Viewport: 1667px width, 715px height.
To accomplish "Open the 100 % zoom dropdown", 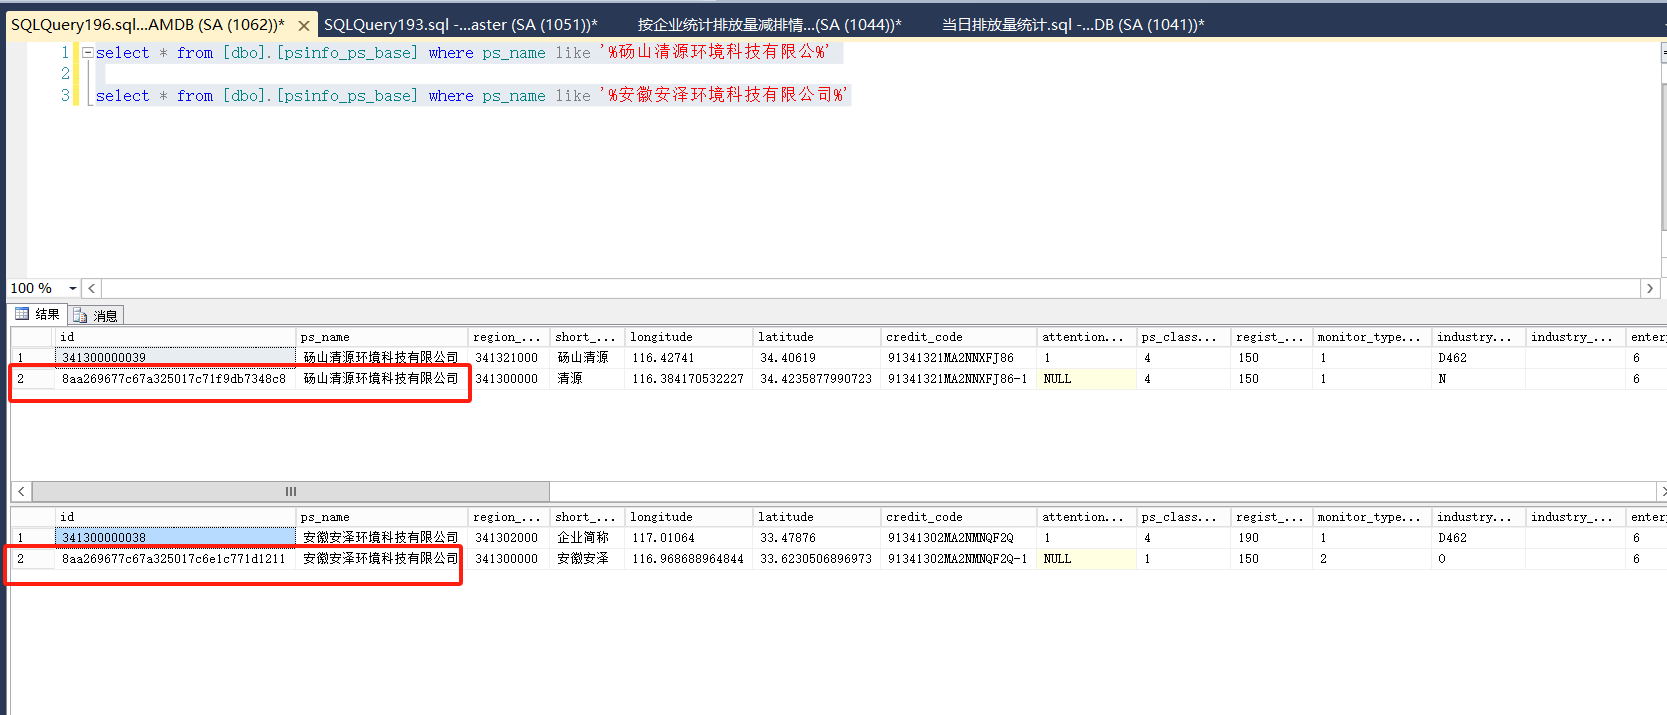I will click(73, 289).
